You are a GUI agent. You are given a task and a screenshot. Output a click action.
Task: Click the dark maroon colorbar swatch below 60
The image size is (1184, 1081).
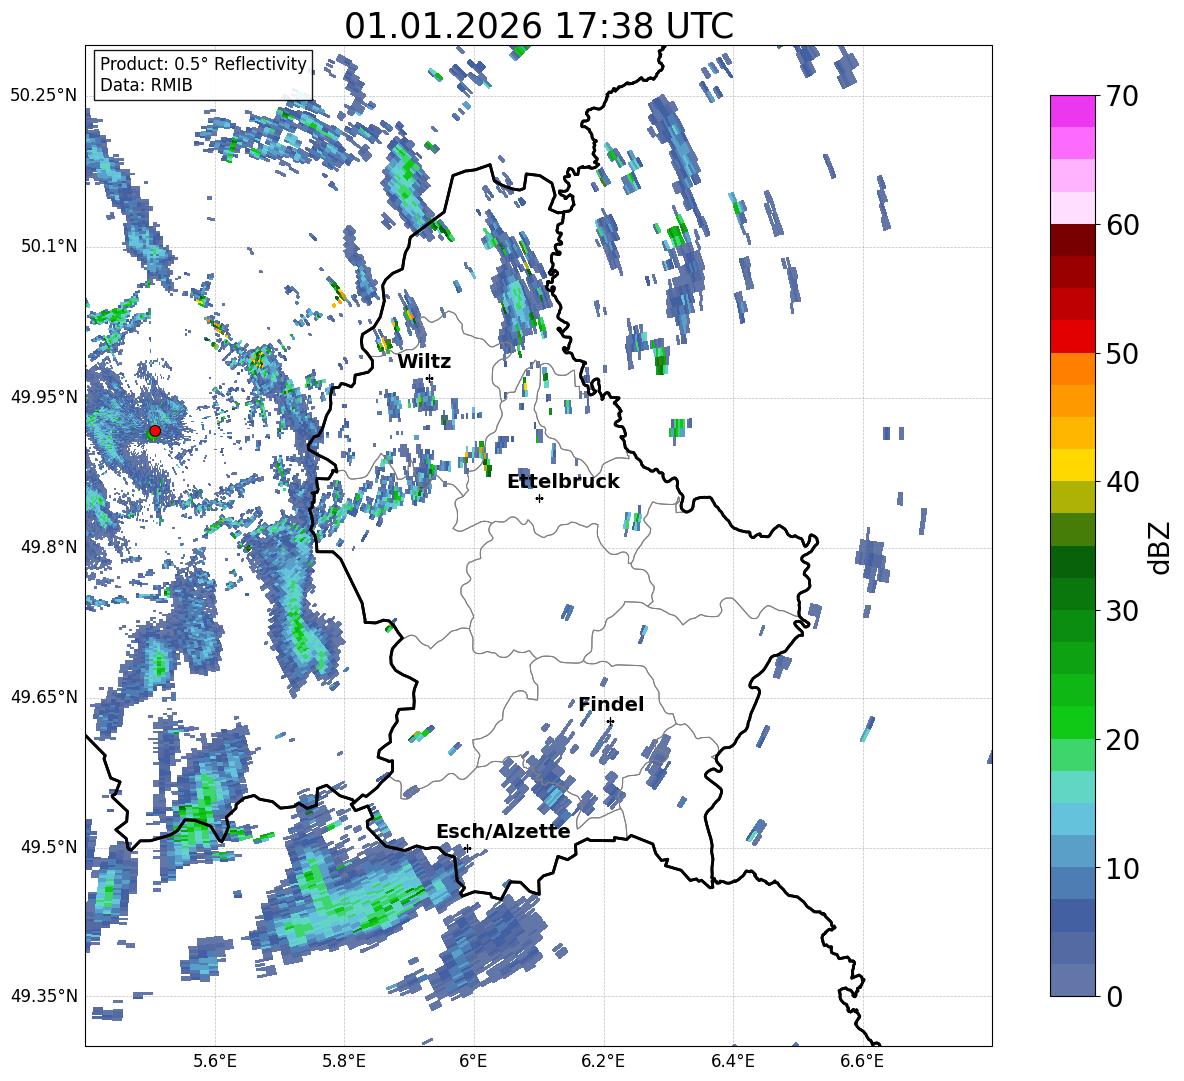[x=1072, y=240]
